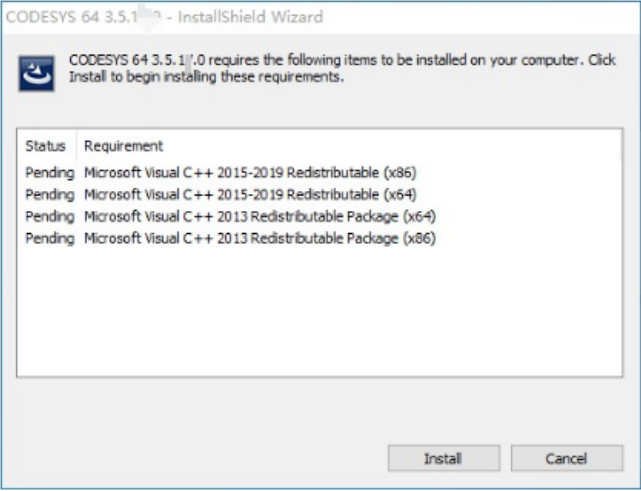Click the divider between Status and Requirement headers
Image resolution: width=641 pixels, height=491 pixels.
tap(76, 146)
